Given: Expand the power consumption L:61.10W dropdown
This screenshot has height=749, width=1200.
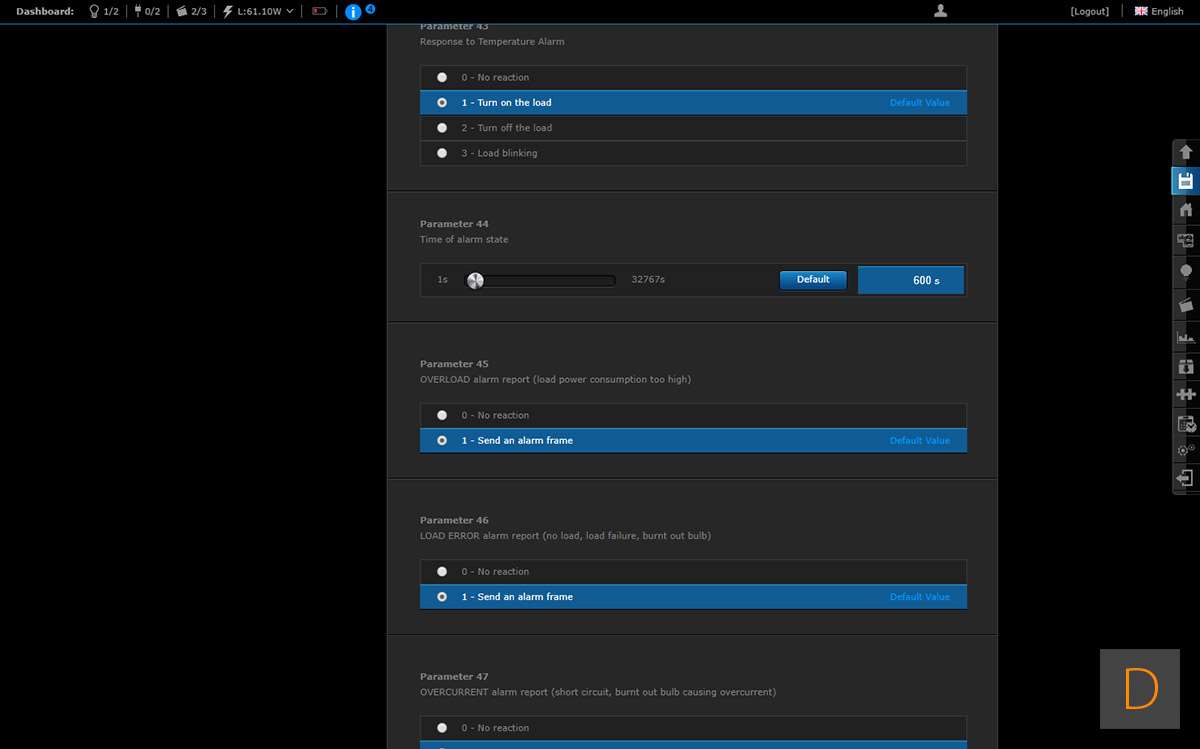Looking at the screenshot, I should click(x=259, y=12).
